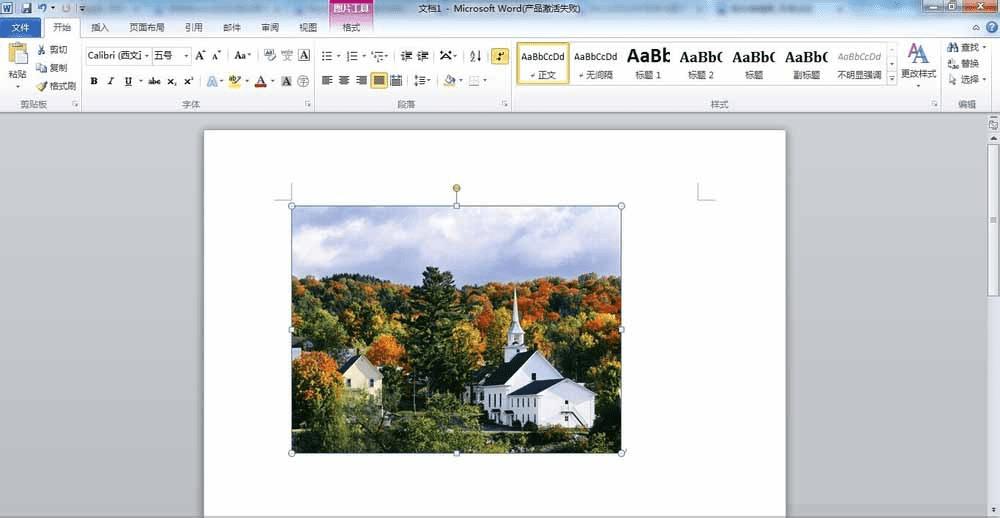Open the multilevel list dropdown

click(388, 56)
